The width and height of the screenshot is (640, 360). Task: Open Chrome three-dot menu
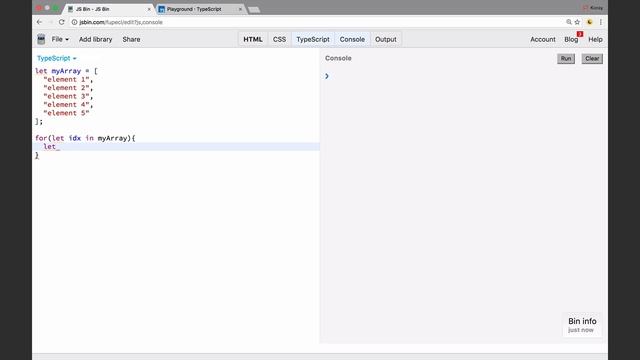point(601,22)
